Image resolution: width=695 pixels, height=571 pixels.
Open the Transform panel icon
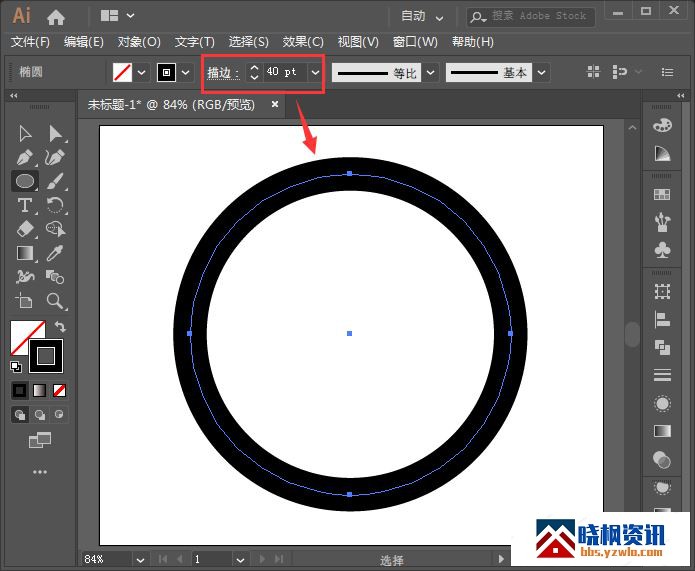tap(662, 291)
